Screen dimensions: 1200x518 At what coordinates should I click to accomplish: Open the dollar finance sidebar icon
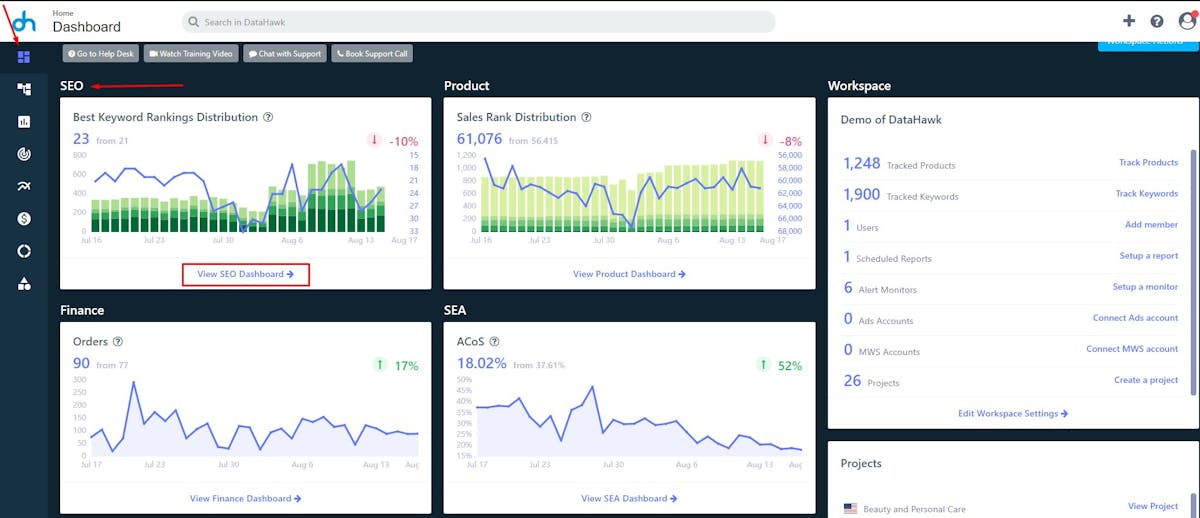pyautogui.click(x=24, y=218)
